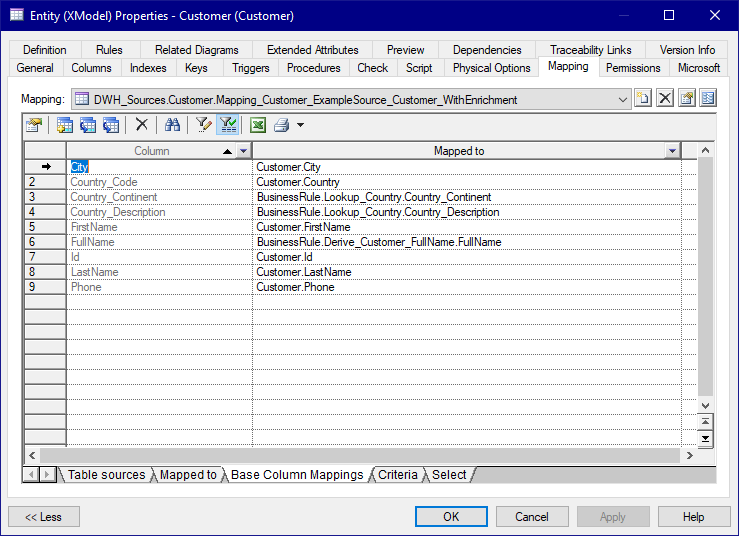Toggle the Enable Filter funnel icon
Screen dimensions: 739x536
(x=228, y=125)
